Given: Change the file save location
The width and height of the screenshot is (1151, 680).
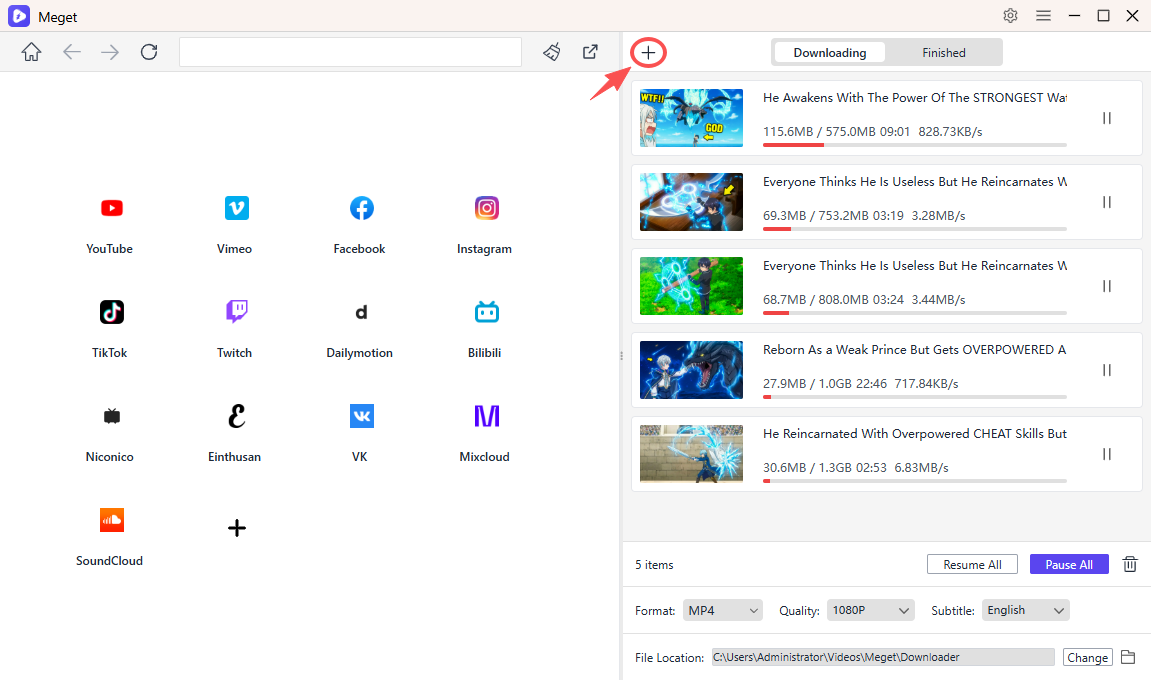Looking at the screenshot, I should 1087,657.
